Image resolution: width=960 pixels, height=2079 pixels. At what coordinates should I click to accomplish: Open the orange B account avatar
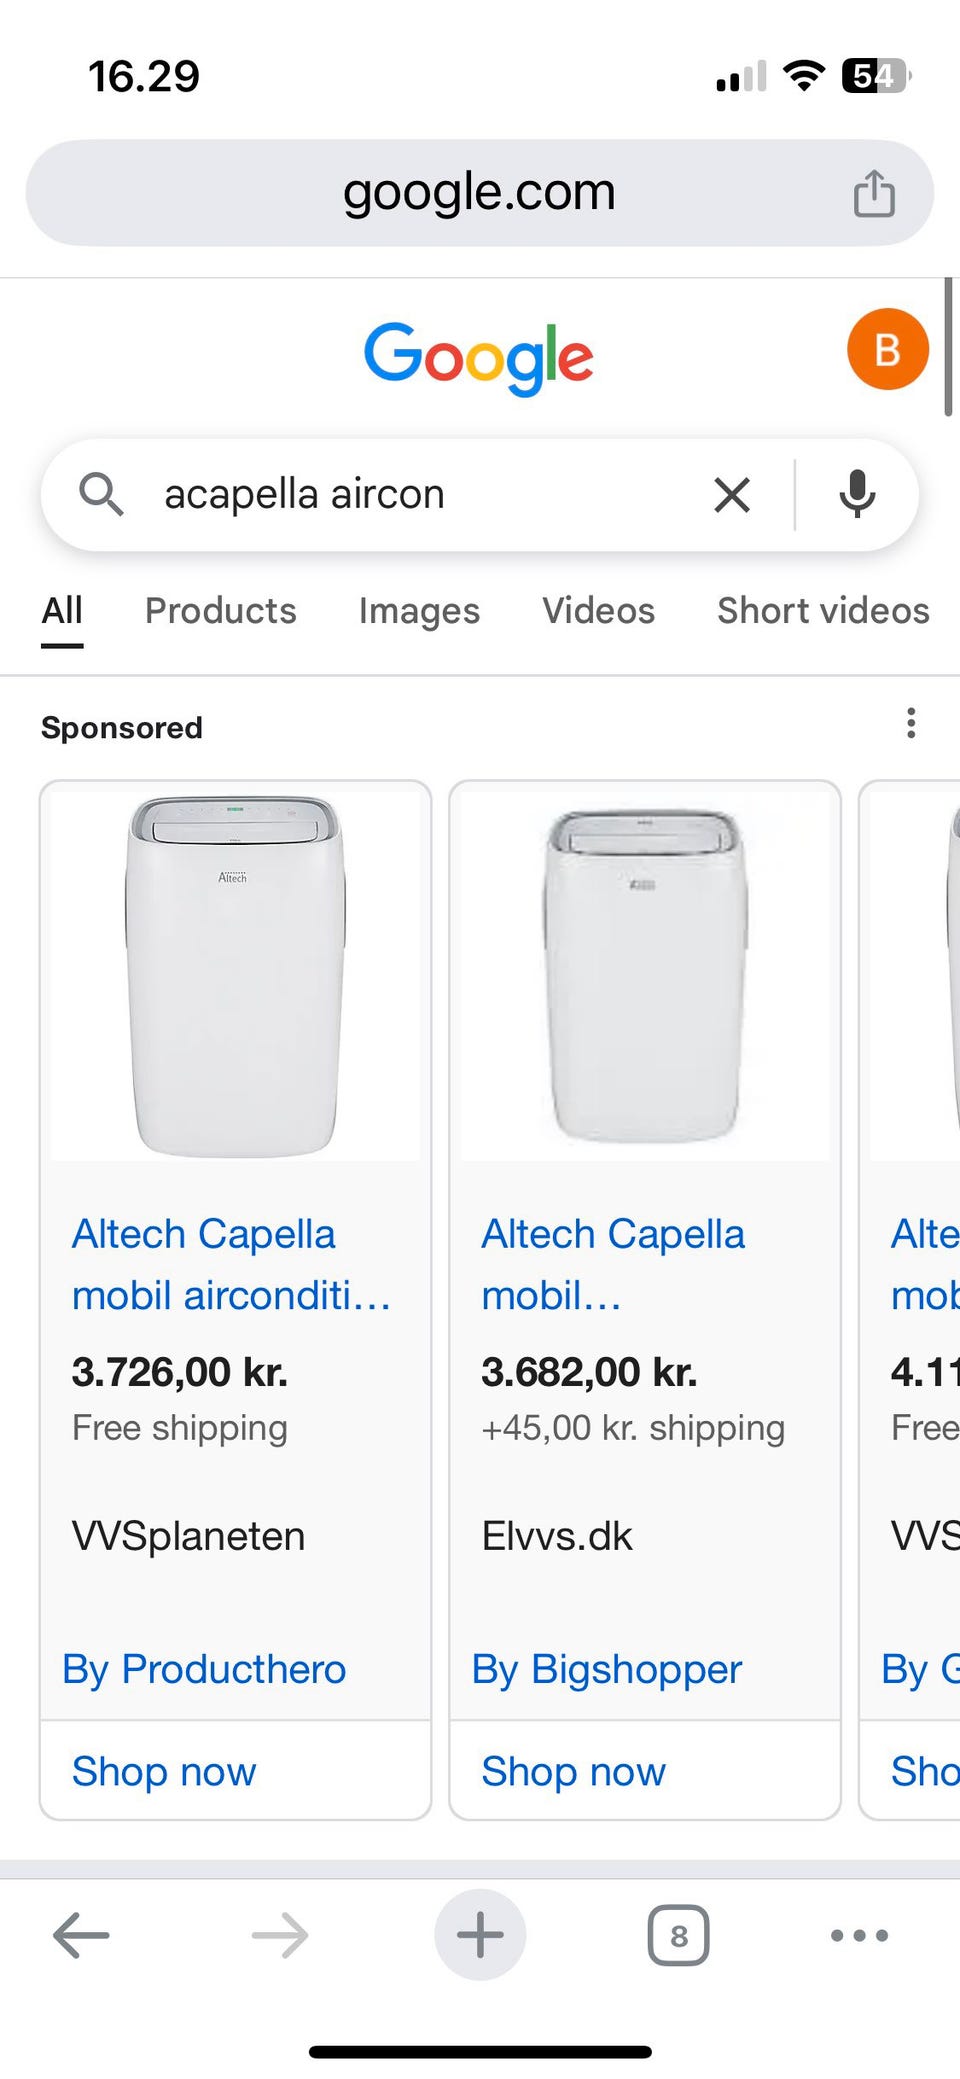click(887, 350)
